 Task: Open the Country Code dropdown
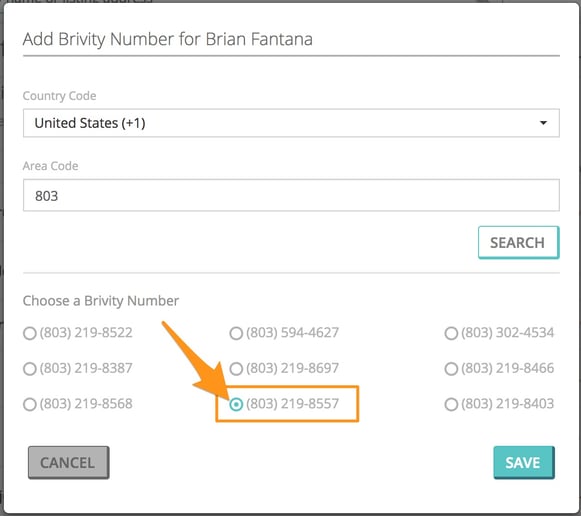click(291, 123)
